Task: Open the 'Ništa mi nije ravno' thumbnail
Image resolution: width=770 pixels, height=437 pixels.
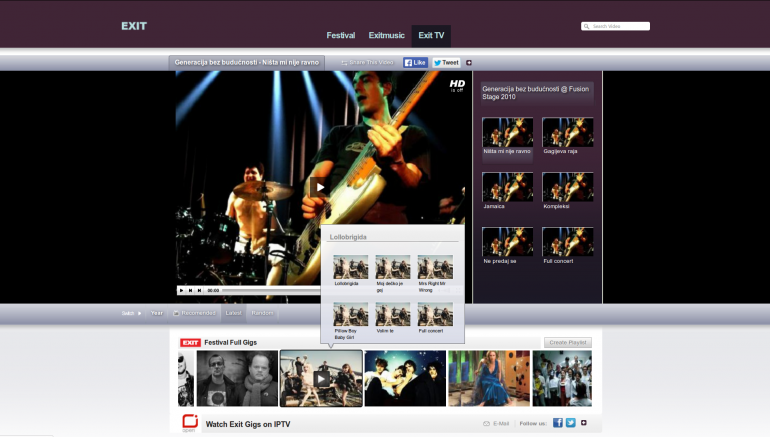Action: 507,132
